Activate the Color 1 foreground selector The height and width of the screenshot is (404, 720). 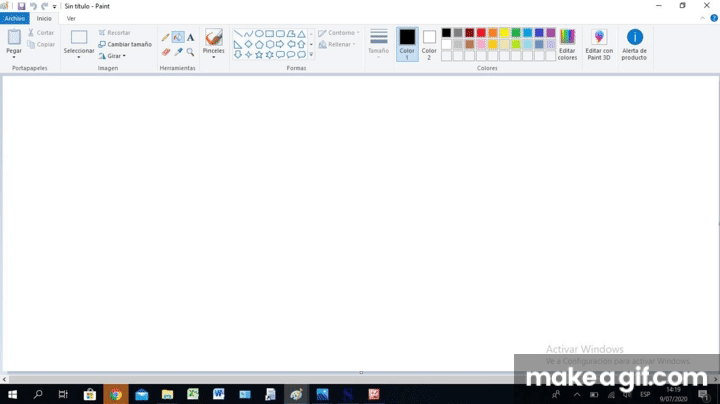(407, 44)
